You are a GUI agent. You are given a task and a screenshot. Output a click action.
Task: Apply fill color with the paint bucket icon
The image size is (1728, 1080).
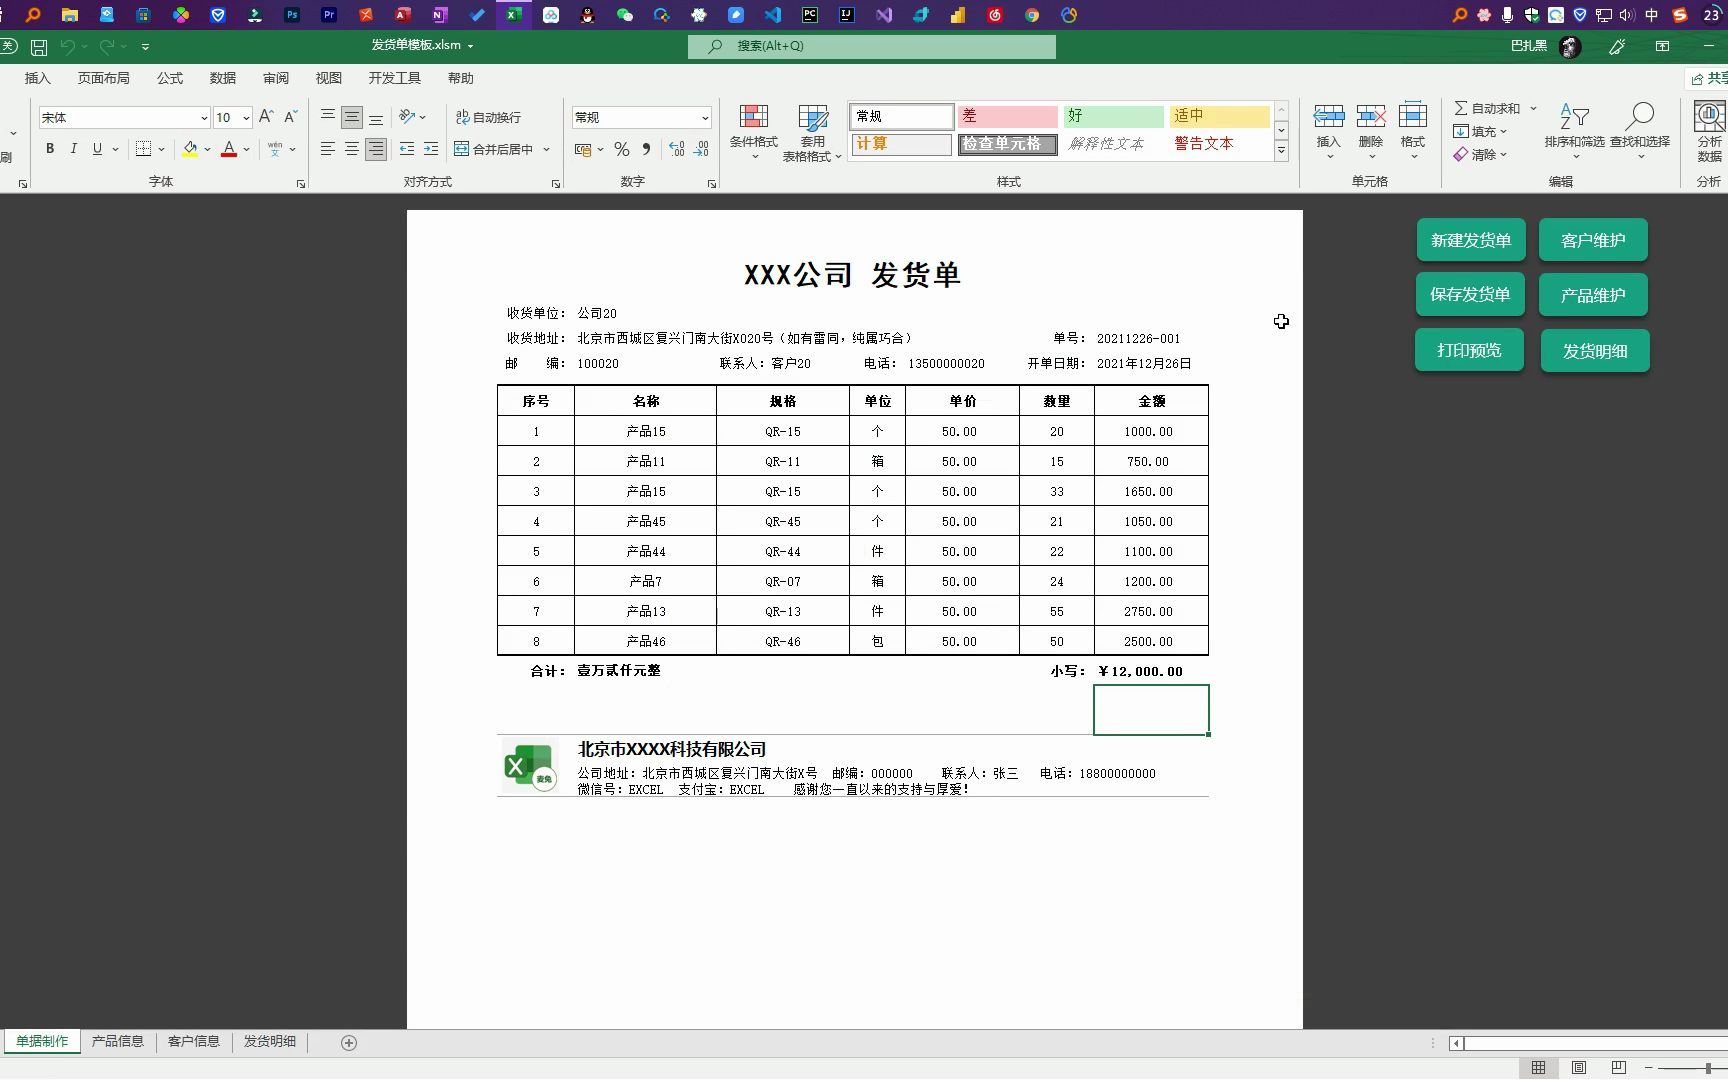[x=190, y=149]
